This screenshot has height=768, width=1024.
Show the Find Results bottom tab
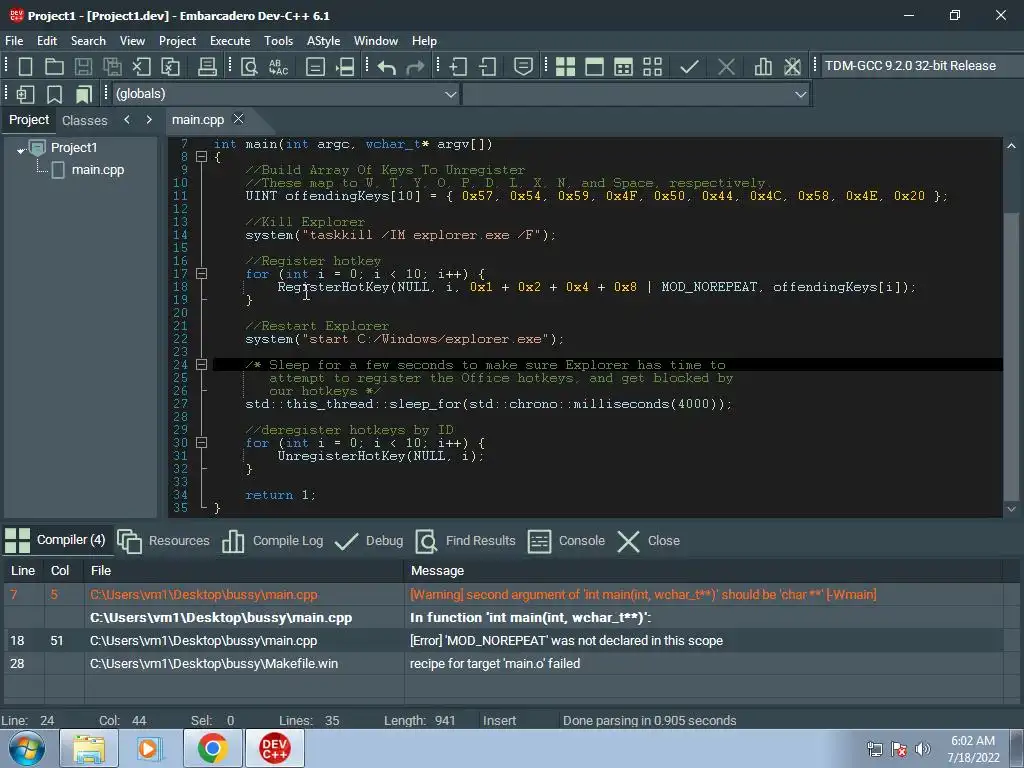[465, 541]
